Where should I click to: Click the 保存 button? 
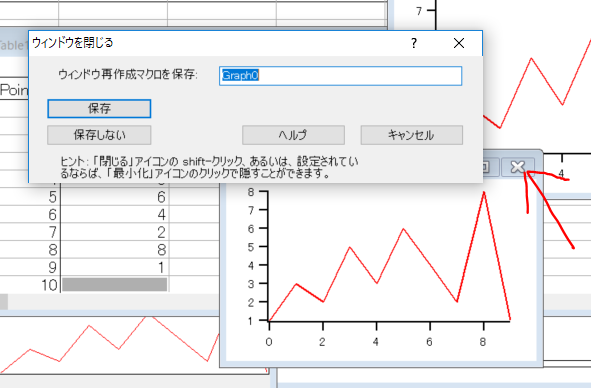coord(99,109)
